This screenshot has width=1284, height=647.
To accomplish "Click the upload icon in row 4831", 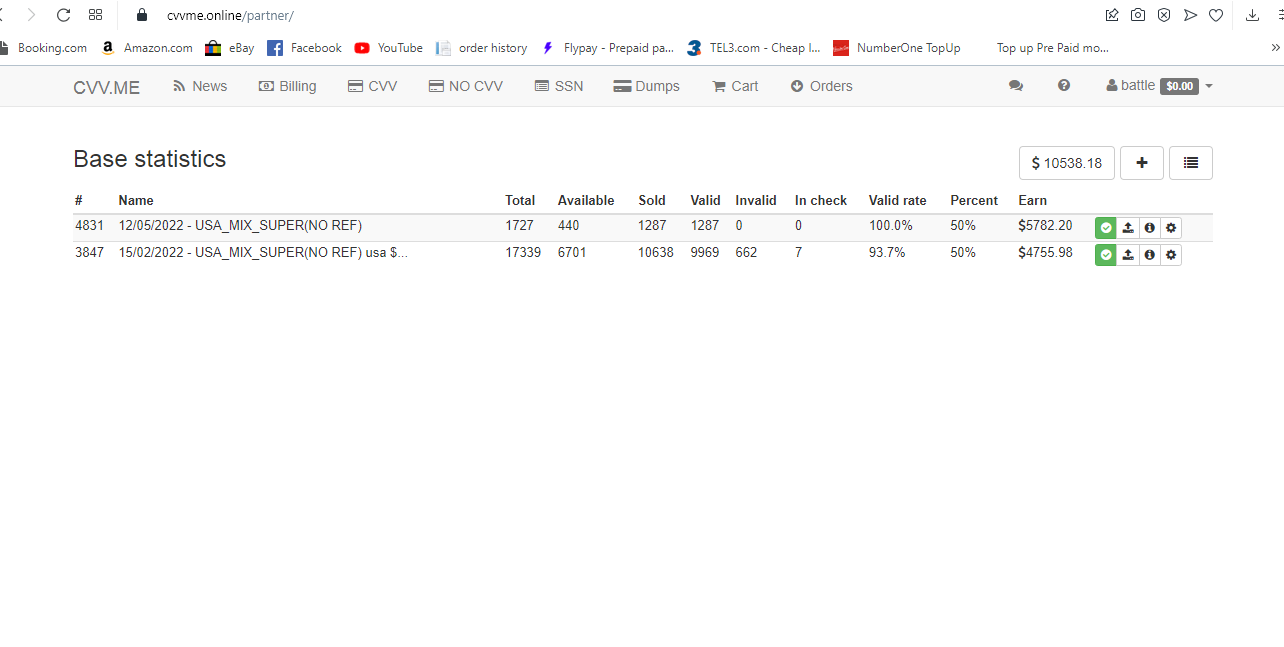I will 1128,228.
